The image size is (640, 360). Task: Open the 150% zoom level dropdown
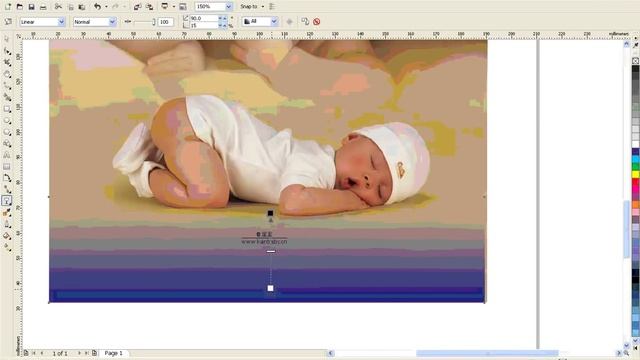[229, 7]
